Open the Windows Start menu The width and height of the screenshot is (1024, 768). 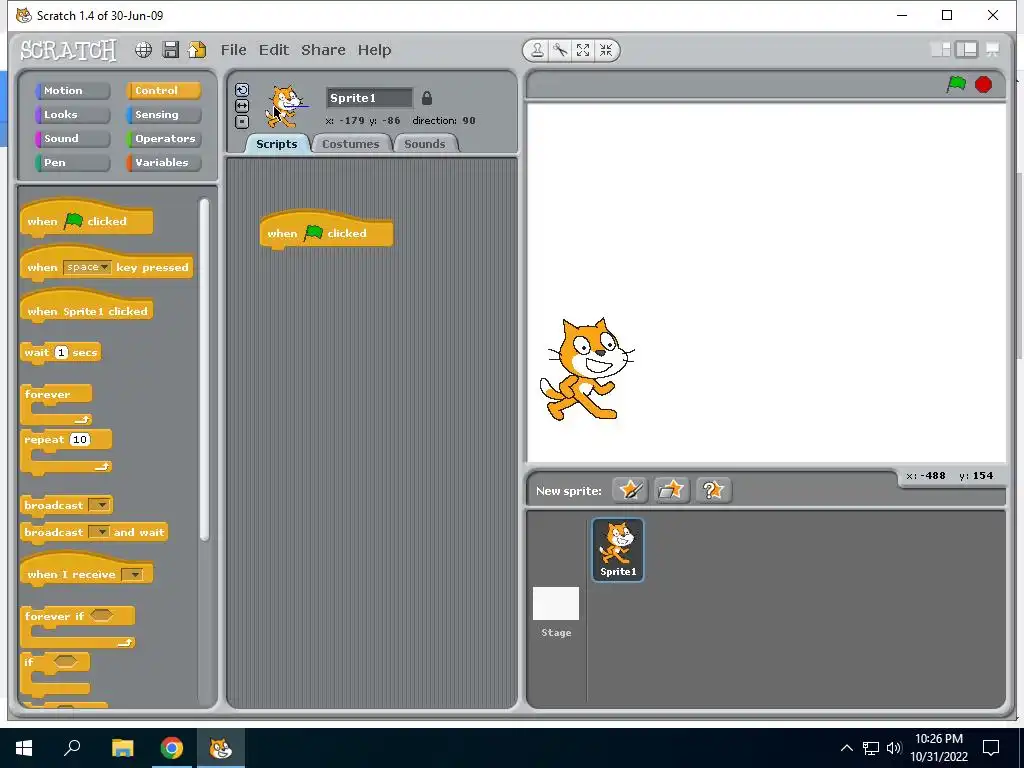(24, 748)
